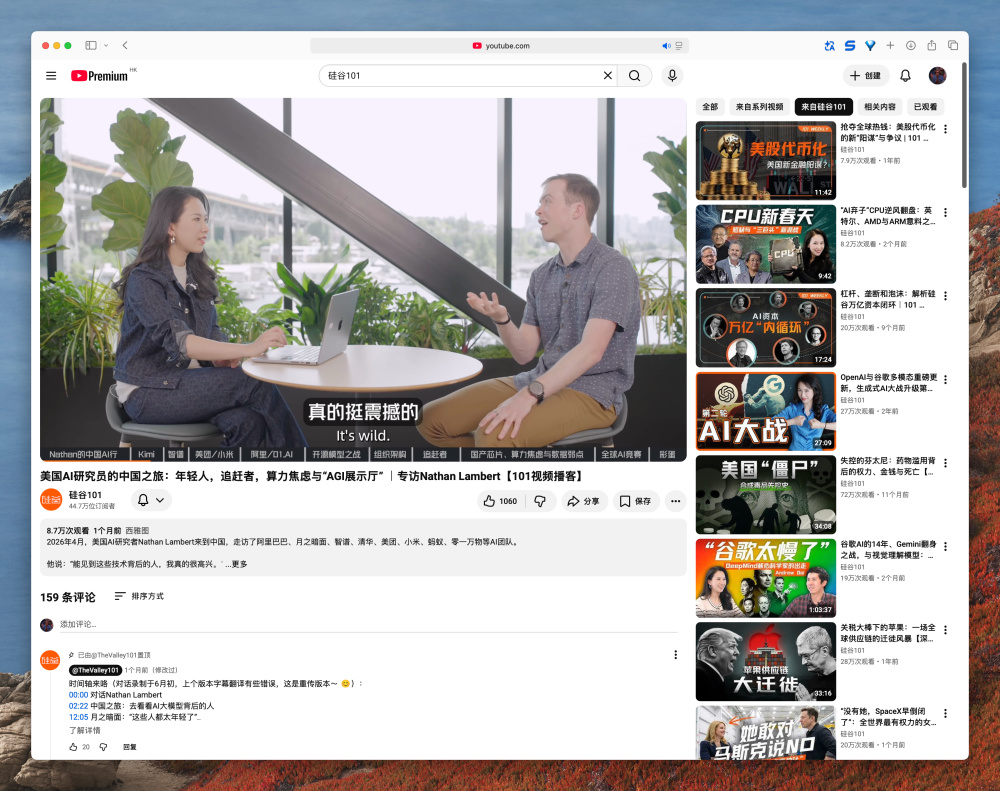Image resolution: width=1000 pixels, height=791 pixels.
Task: Like the video with thumbs up
Action: (501, 501)
